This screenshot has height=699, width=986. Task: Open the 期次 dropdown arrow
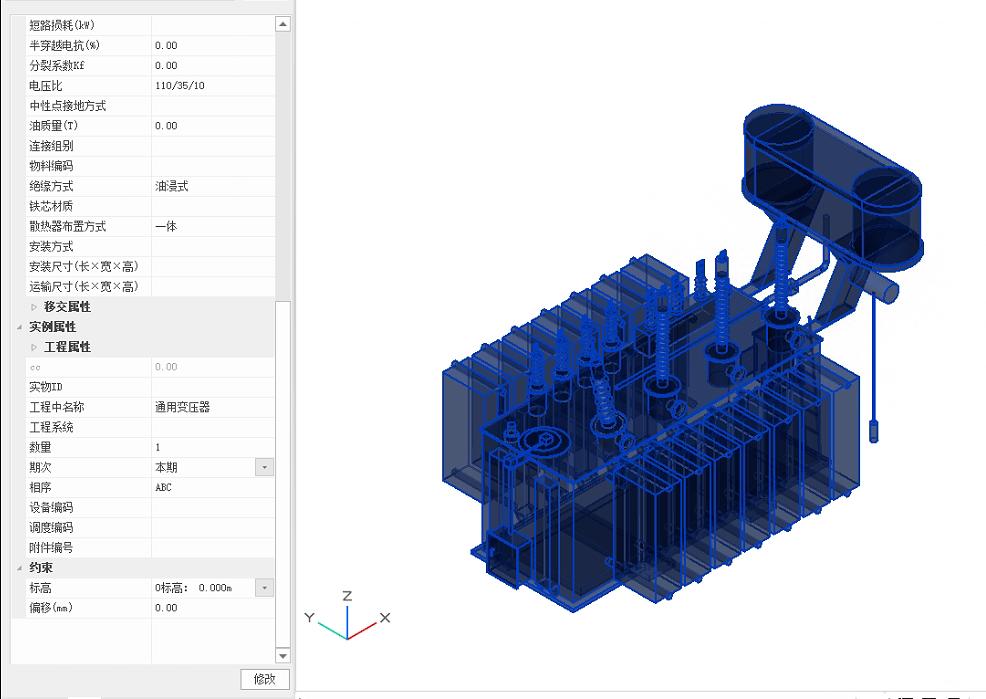tap(264, 467)
